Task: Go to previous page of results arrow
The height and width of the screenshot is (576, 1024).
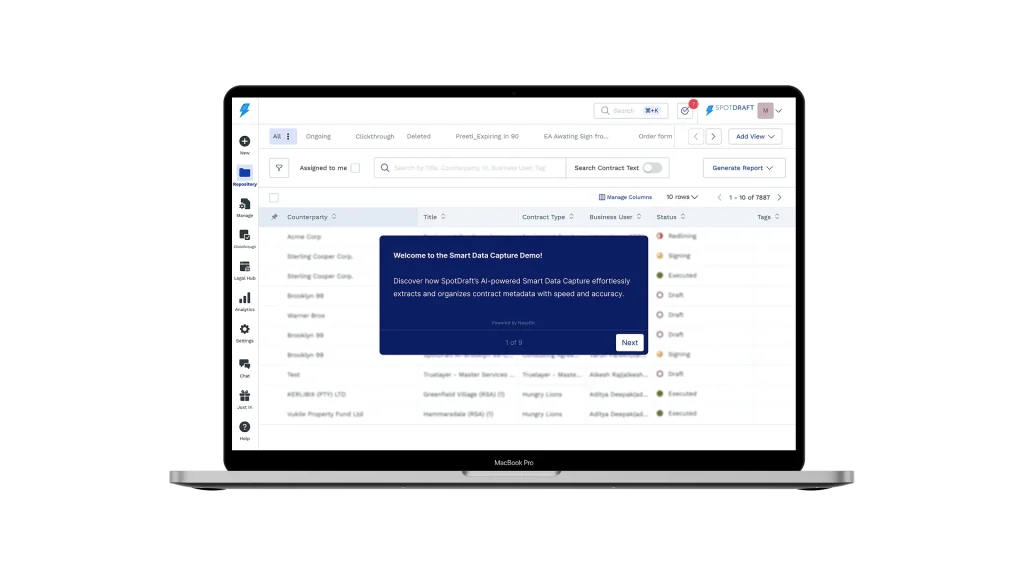Action: [720, 197]
